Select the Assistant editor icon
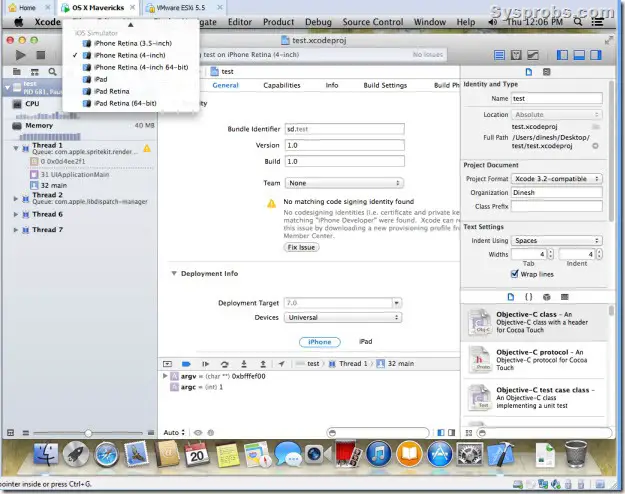 (516, 55)
